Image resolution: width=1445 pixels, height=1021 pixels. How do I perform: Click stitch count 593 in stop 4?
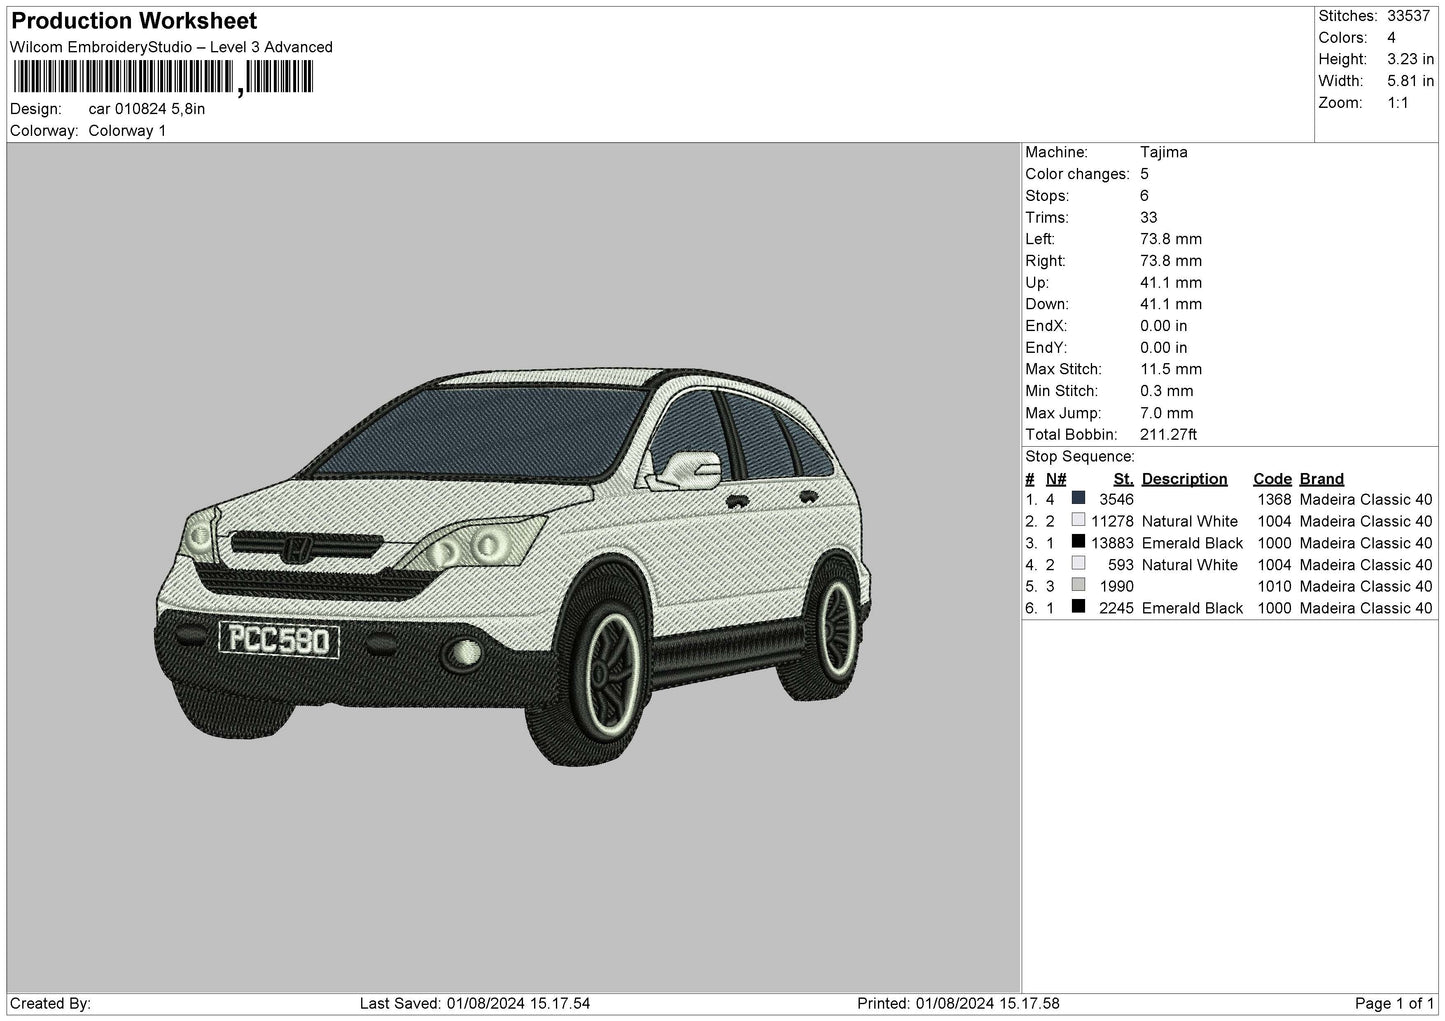tap(1121, 565)
